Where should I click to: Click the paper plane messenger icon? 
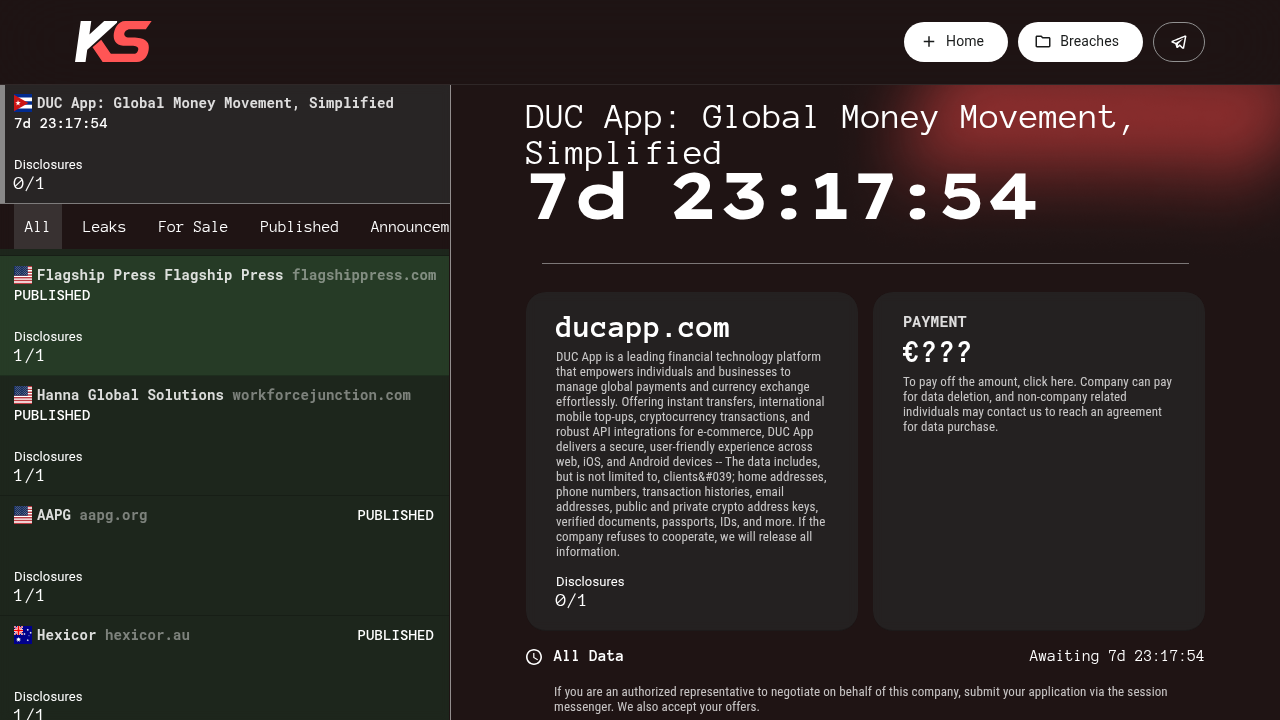click(1179, 42)
